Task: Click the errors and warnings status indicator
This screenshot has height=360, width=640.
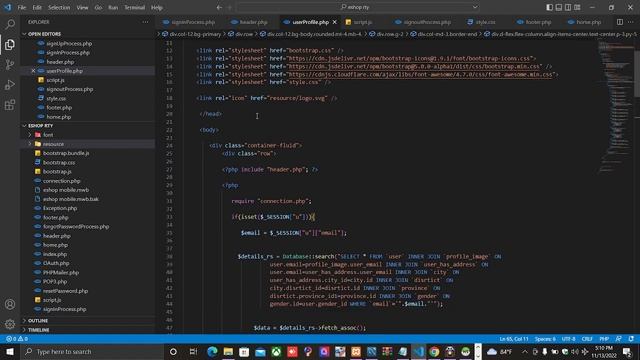Action: click(x=17, y=339)
